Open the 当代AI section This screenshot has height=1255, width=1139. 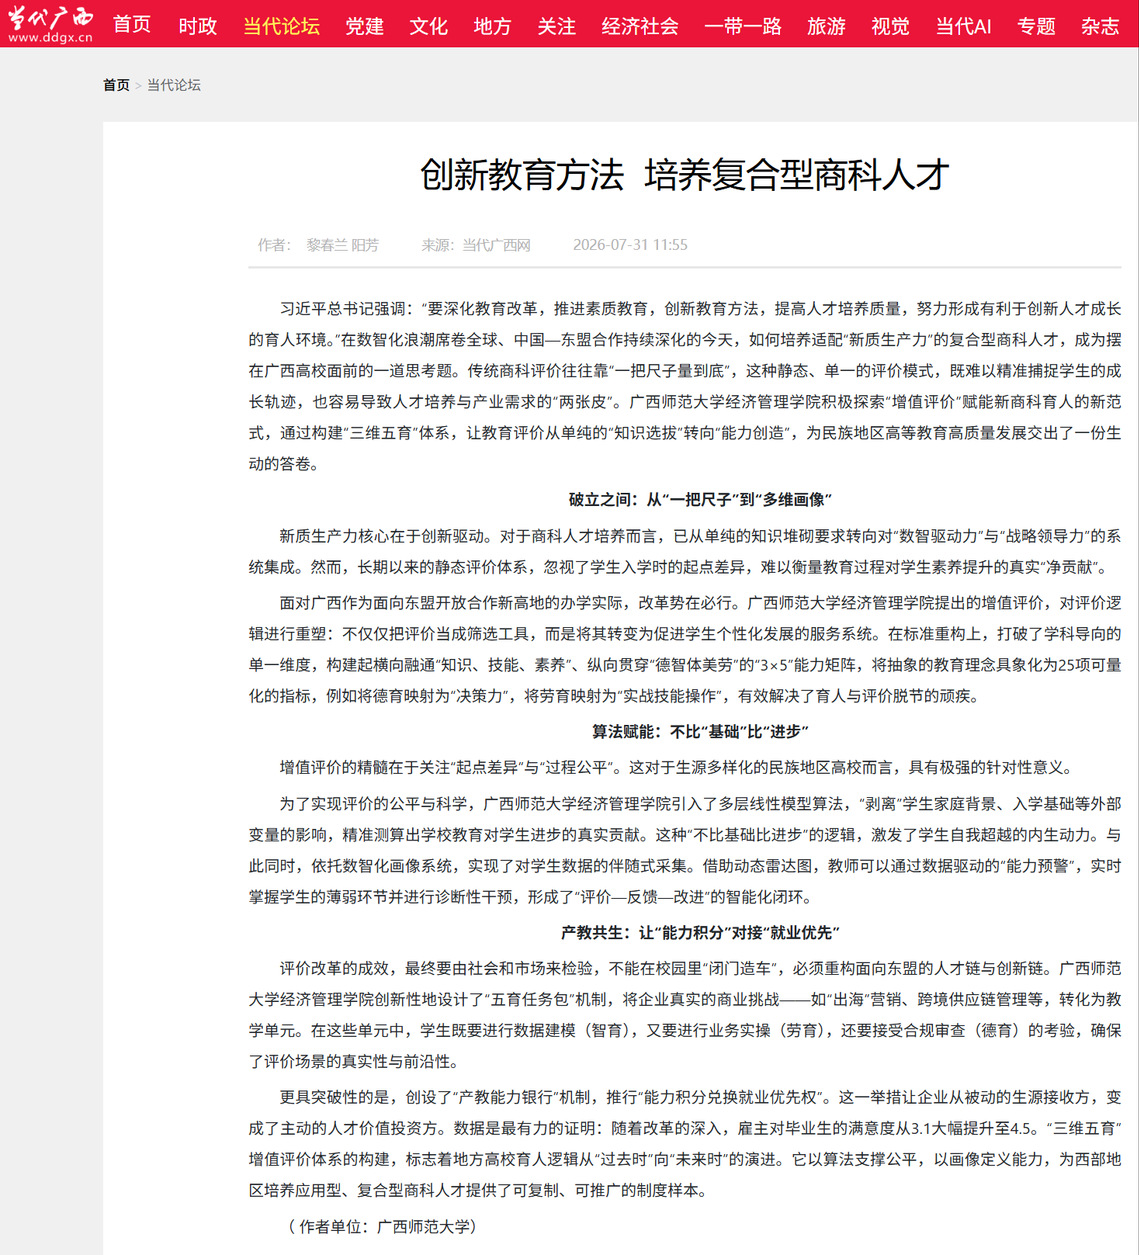964,26
